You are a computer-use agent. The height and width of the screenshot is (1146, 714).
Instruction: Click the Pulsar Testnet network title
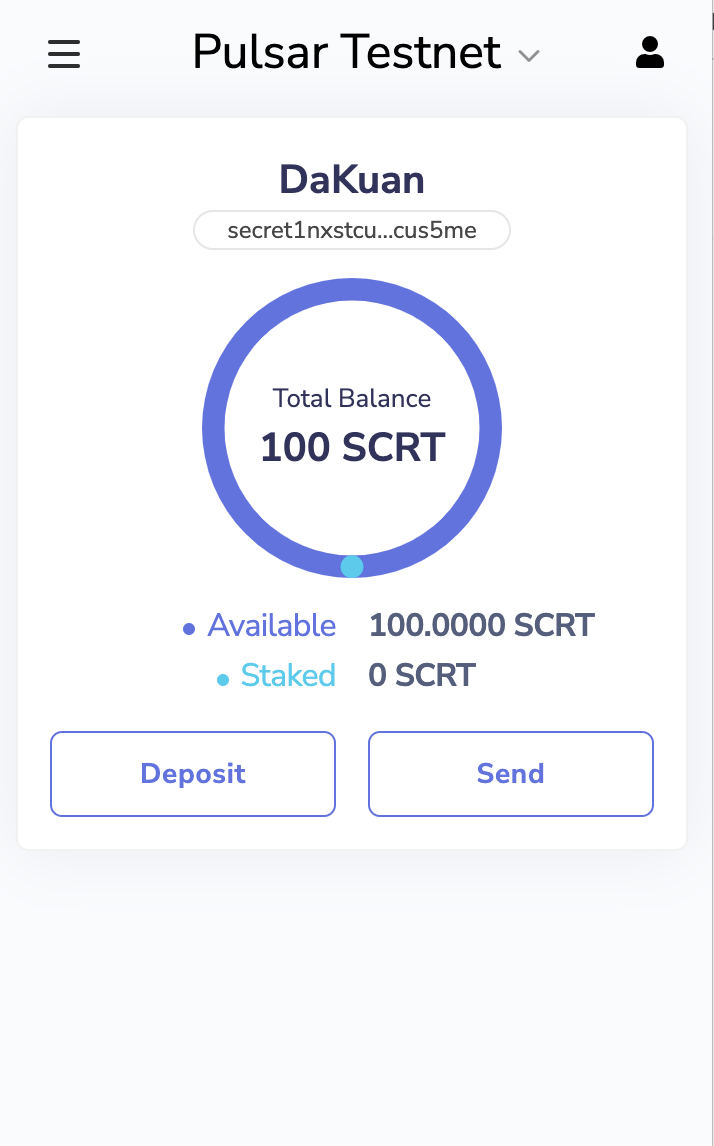(x=347, y=52)
